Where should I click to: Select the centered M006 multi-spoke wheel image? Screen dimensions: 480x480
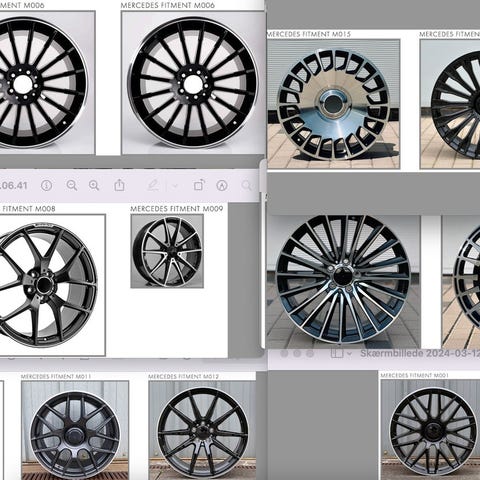click(193, 83)
